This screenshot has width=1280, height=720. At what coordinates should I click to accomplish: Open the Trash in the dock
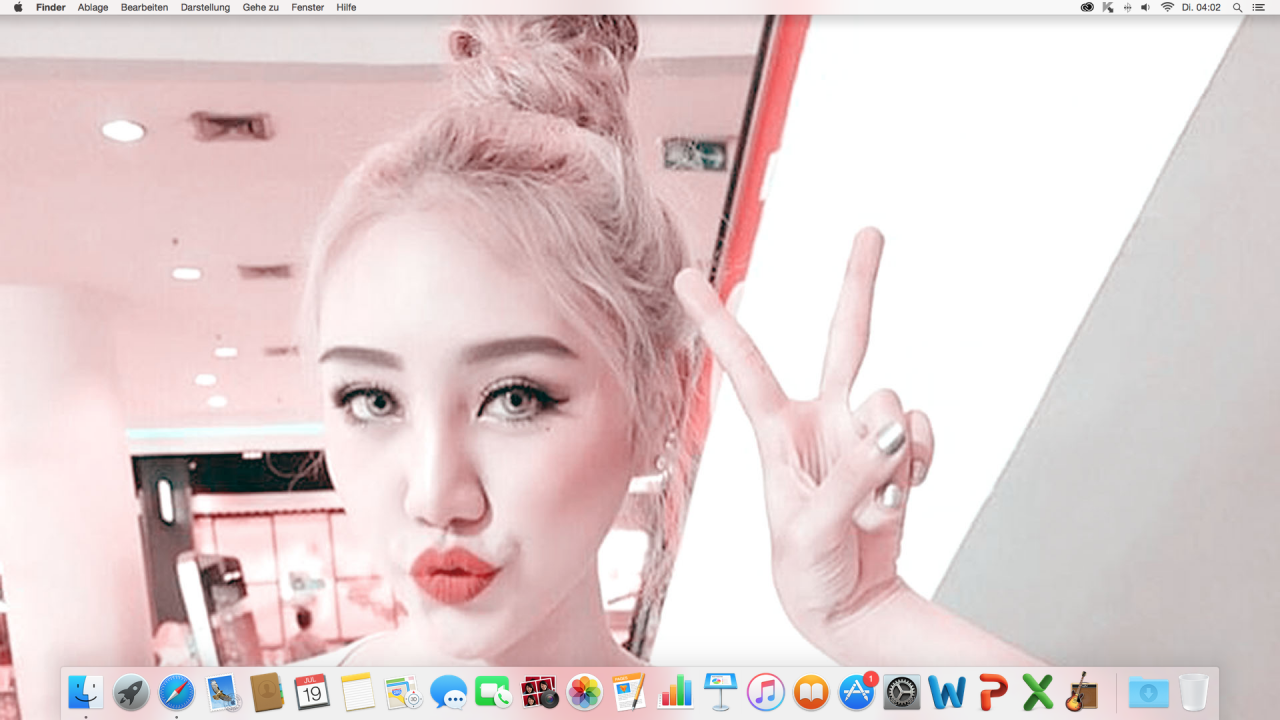[x=1194, y=692]
